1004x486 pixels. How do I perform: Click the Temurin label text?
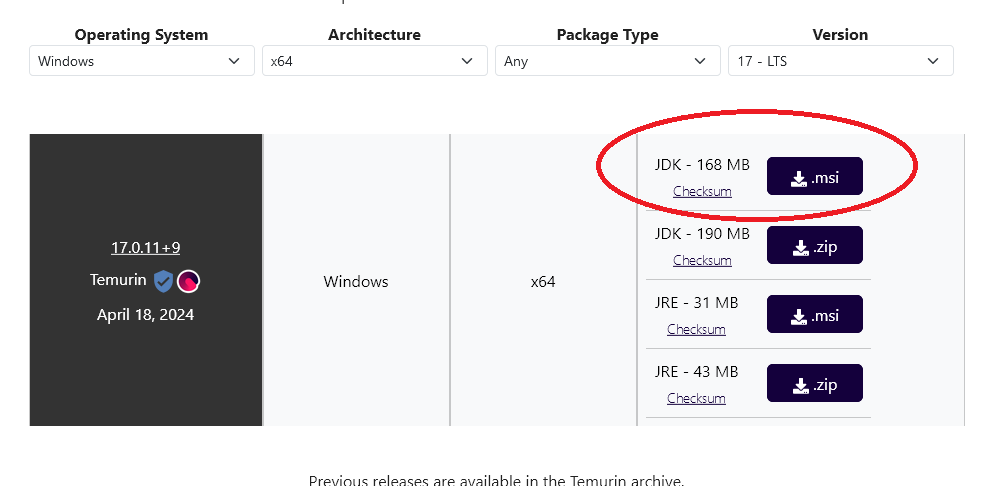118,280
